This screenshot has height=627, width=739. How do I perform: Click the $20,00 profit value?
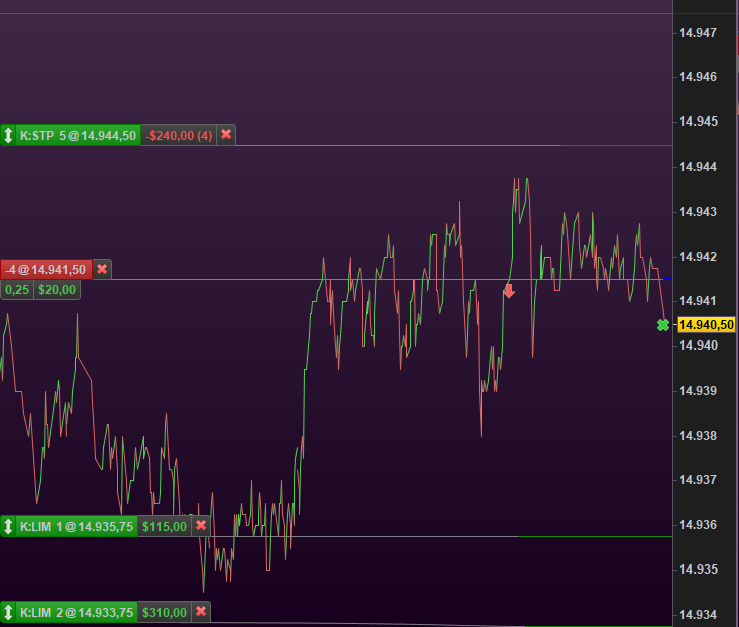(57, 289)
